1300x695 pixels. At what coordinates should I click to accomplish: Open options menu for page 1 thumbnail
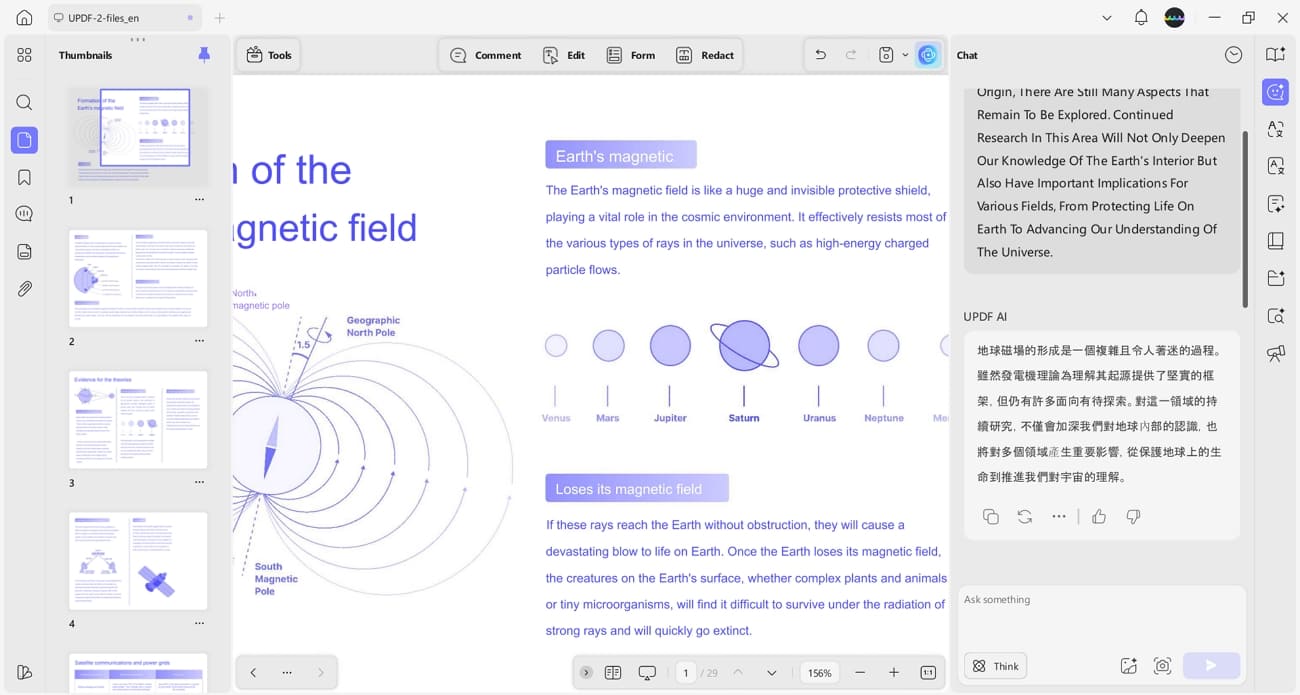(x=199, y=200)
